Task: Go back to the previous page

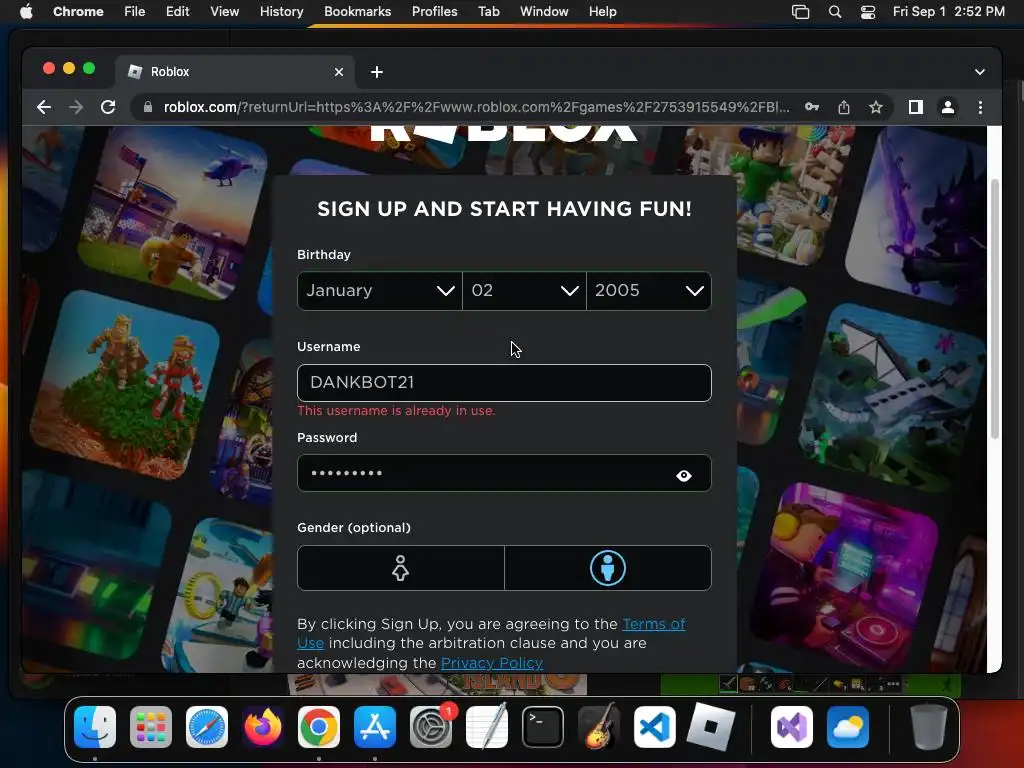Action: tap(44, 107)
